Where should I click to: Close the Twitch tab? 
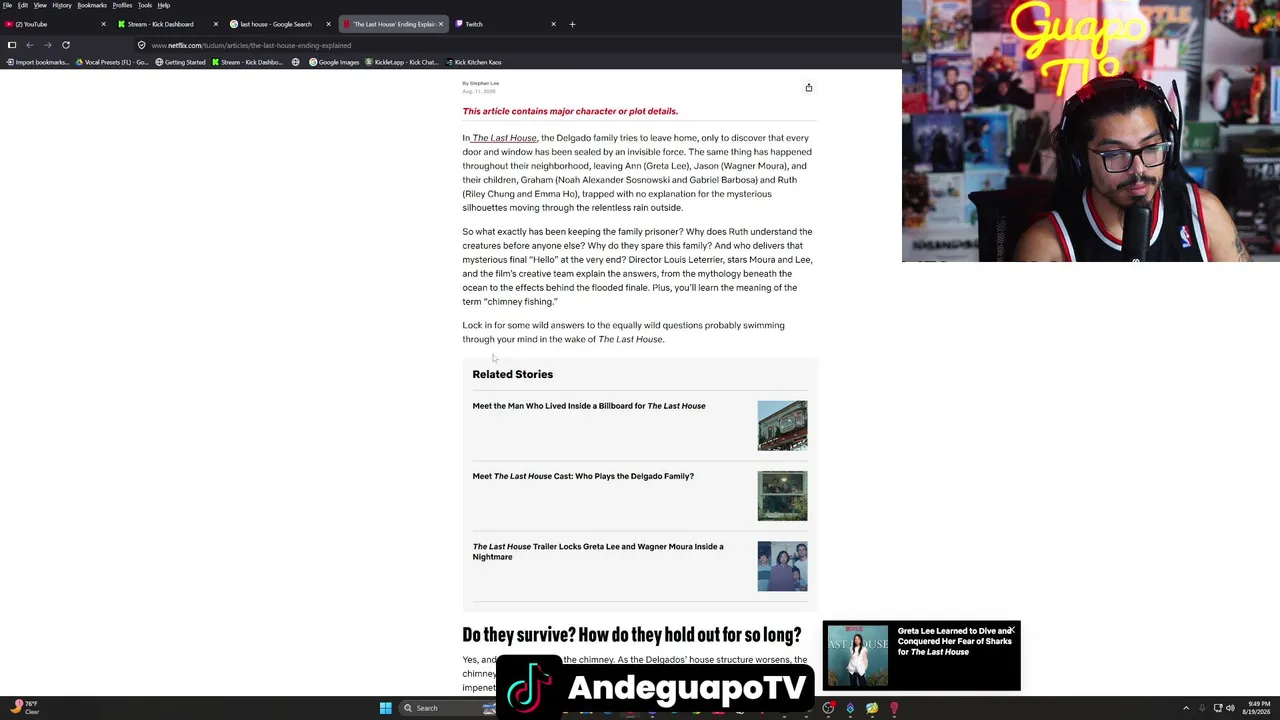(553, 24)
